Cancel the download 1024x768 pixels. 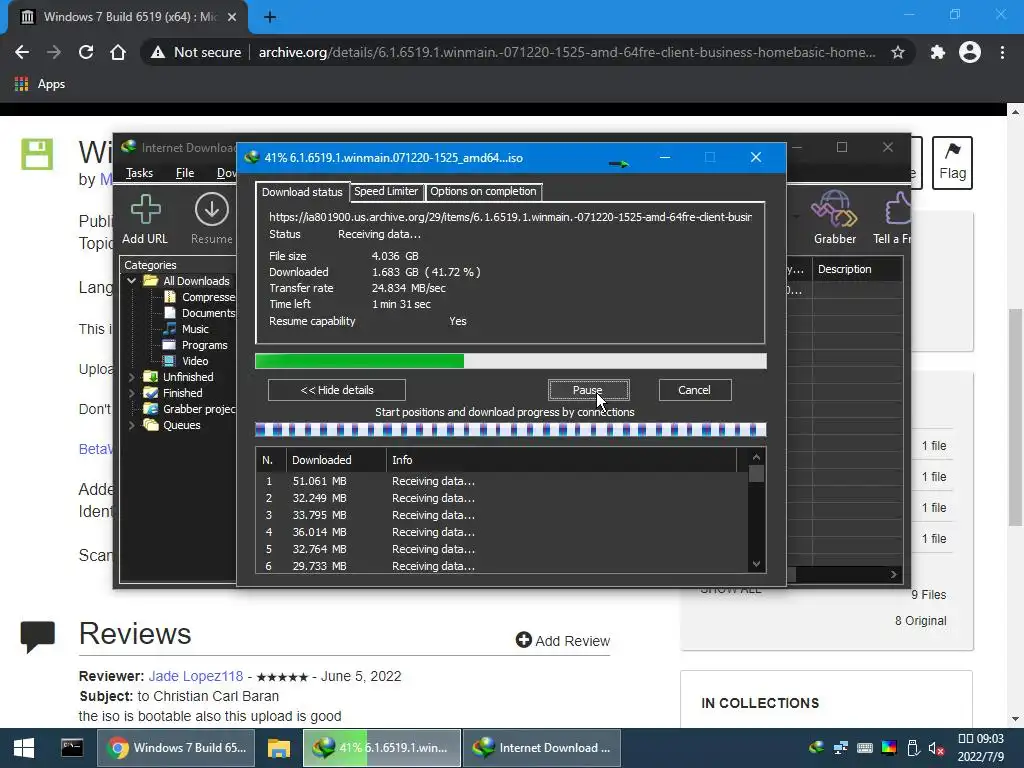pyautogui.click(x=694, y=390)
